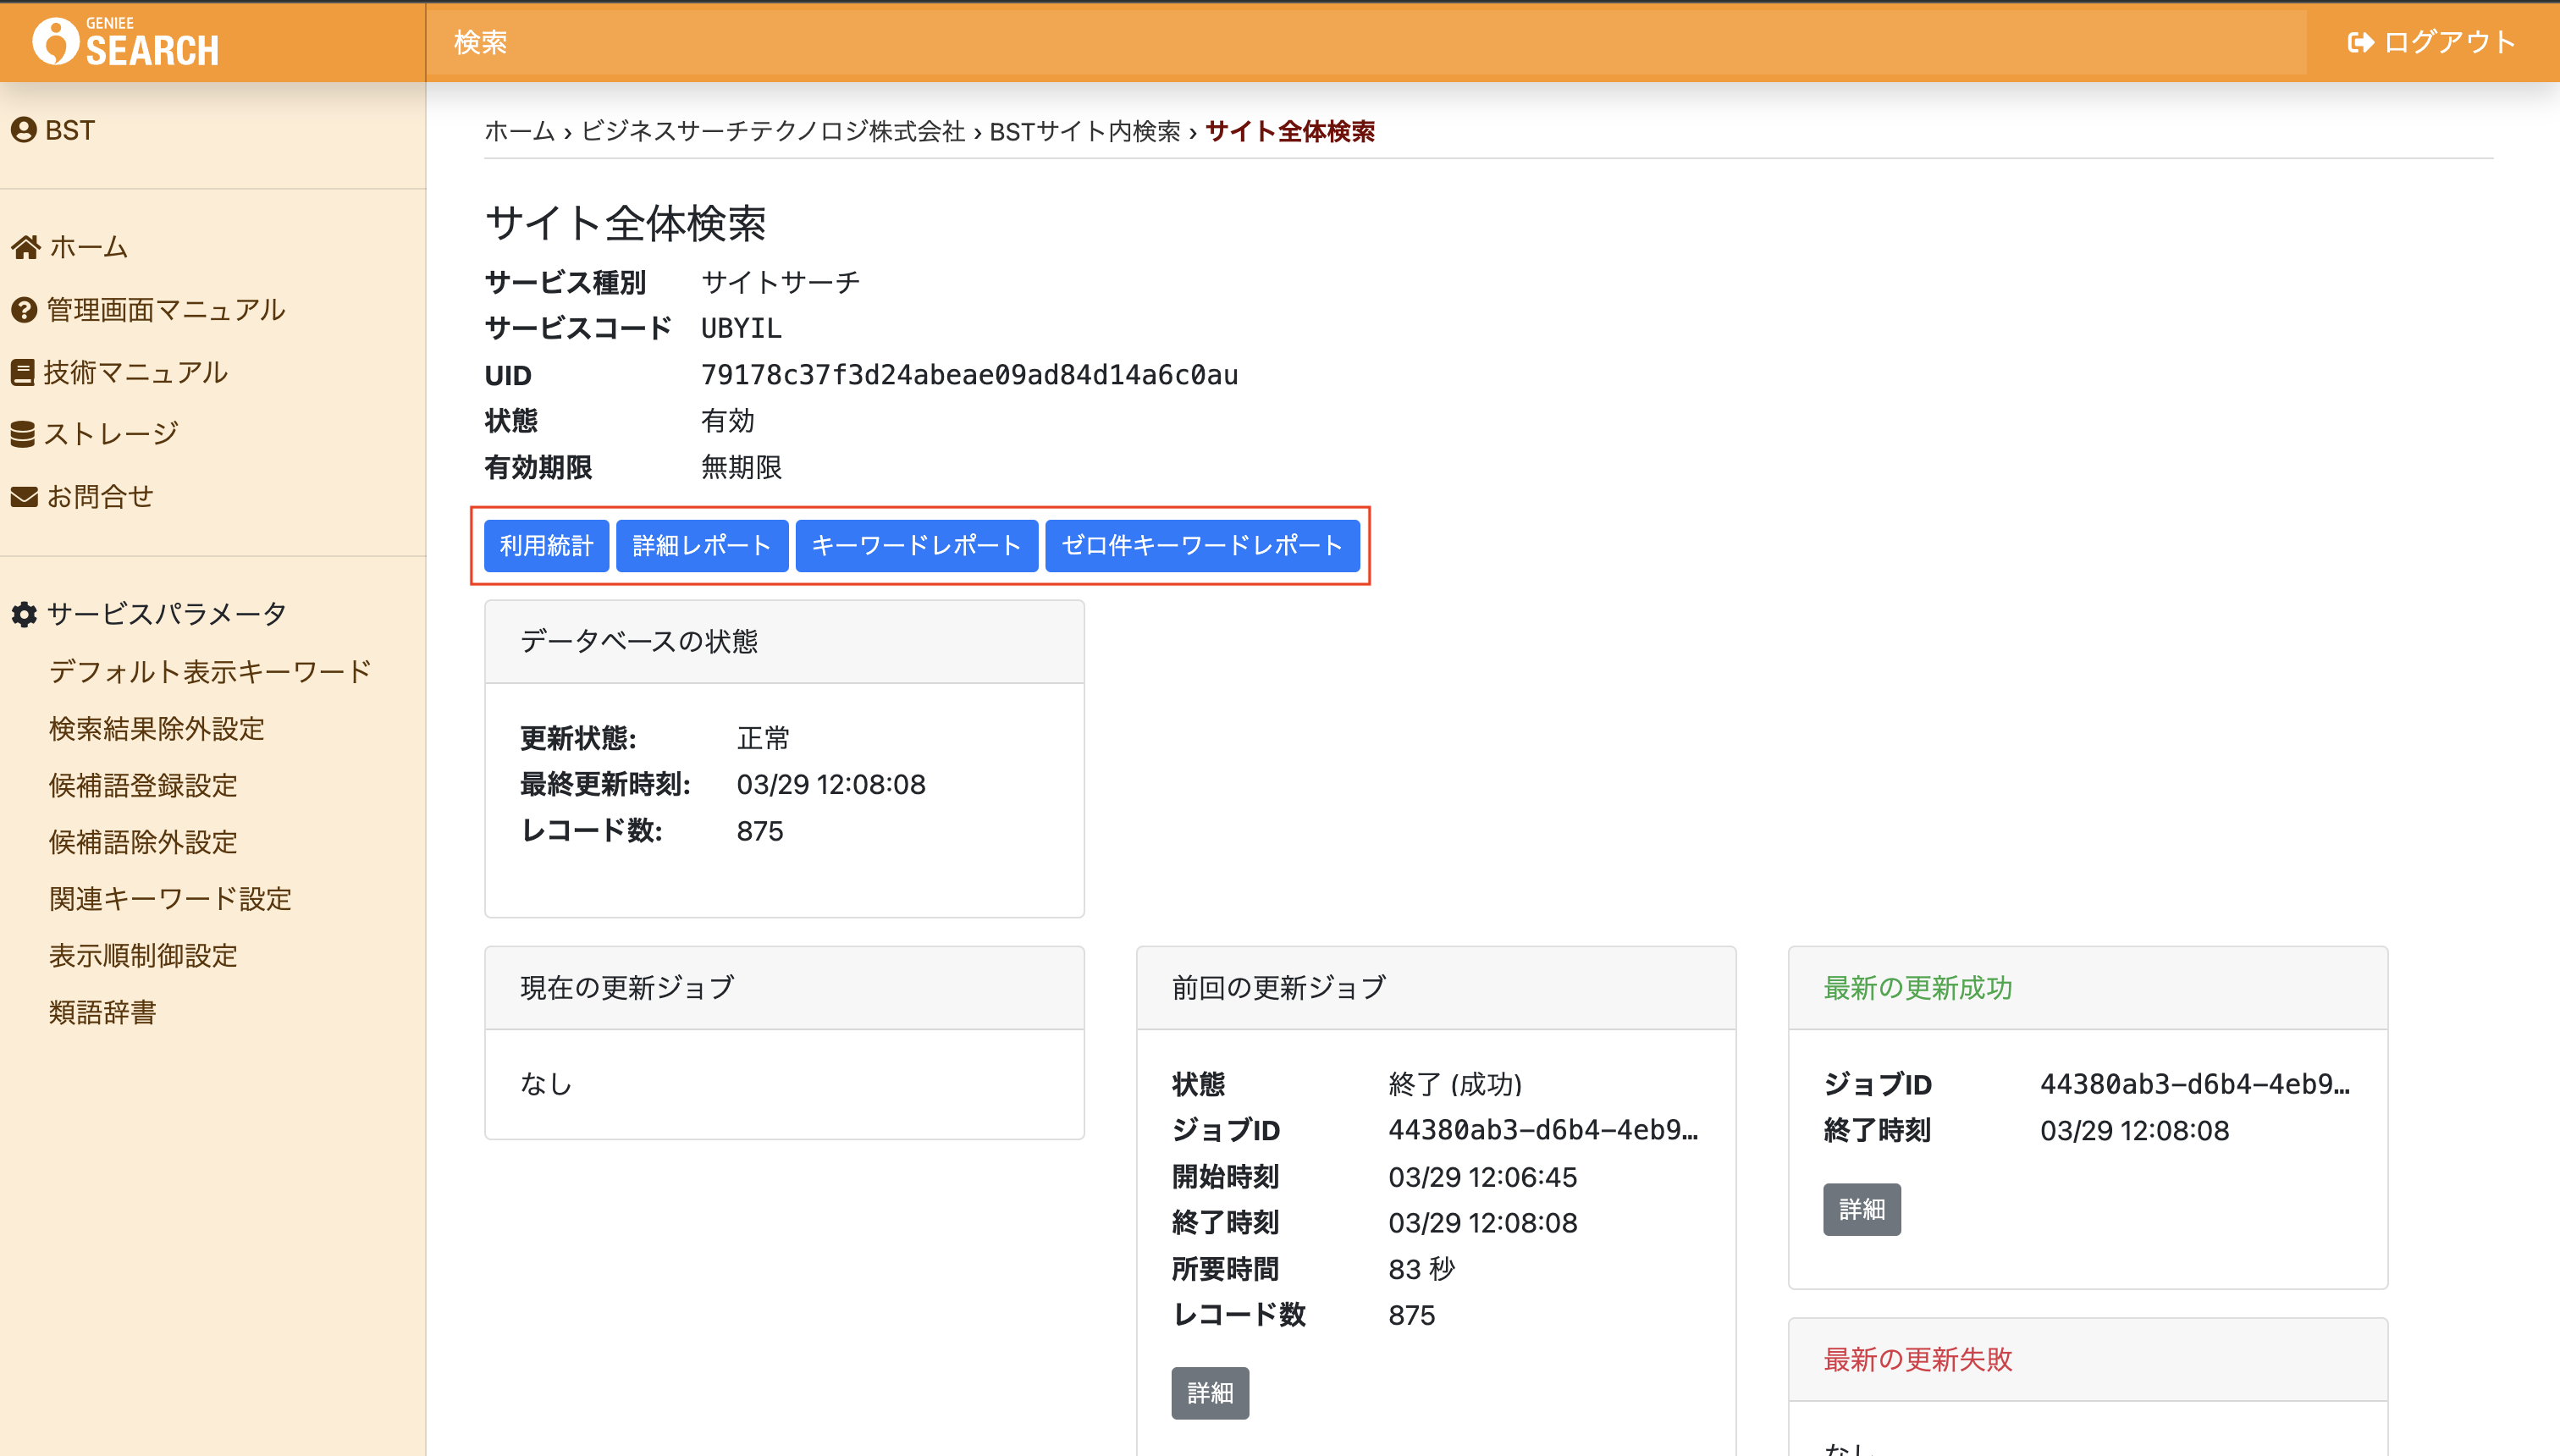
Task: Click the job ID in 最新の更新成功
Action: (2195, 1084)
